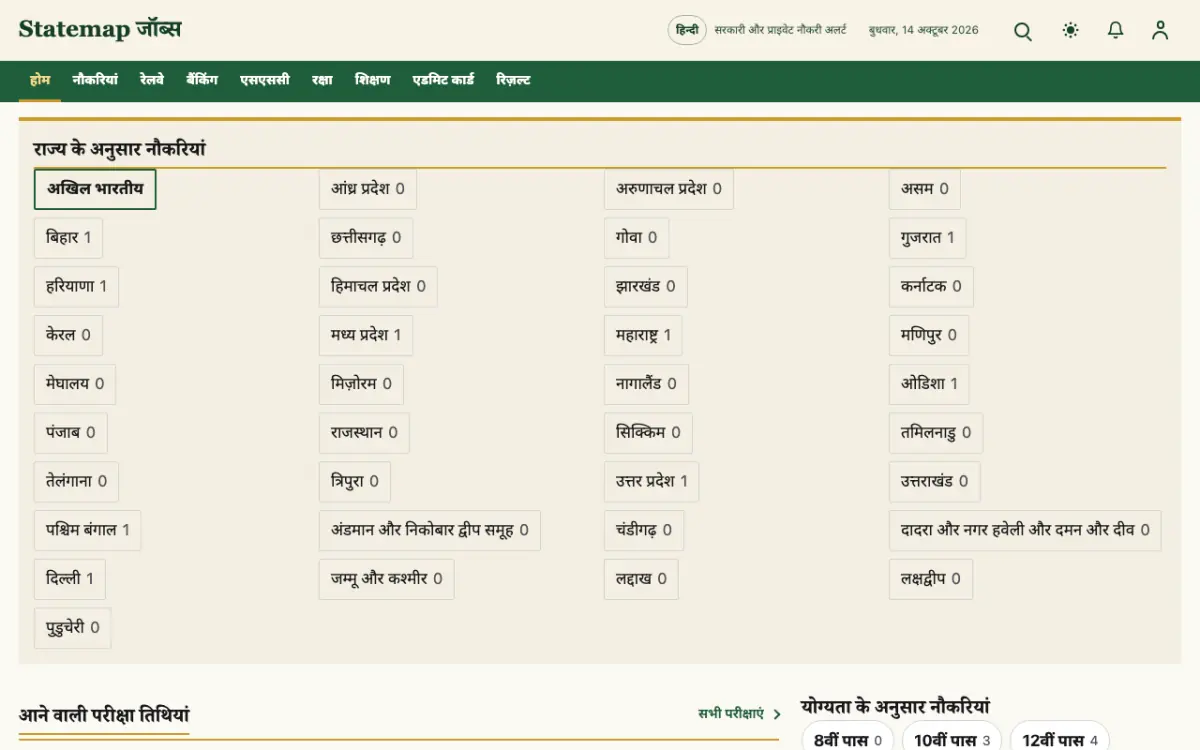Select बिहार state chip
The width and height of the screenshot is (1200, 750).
(x=68, y=238)
